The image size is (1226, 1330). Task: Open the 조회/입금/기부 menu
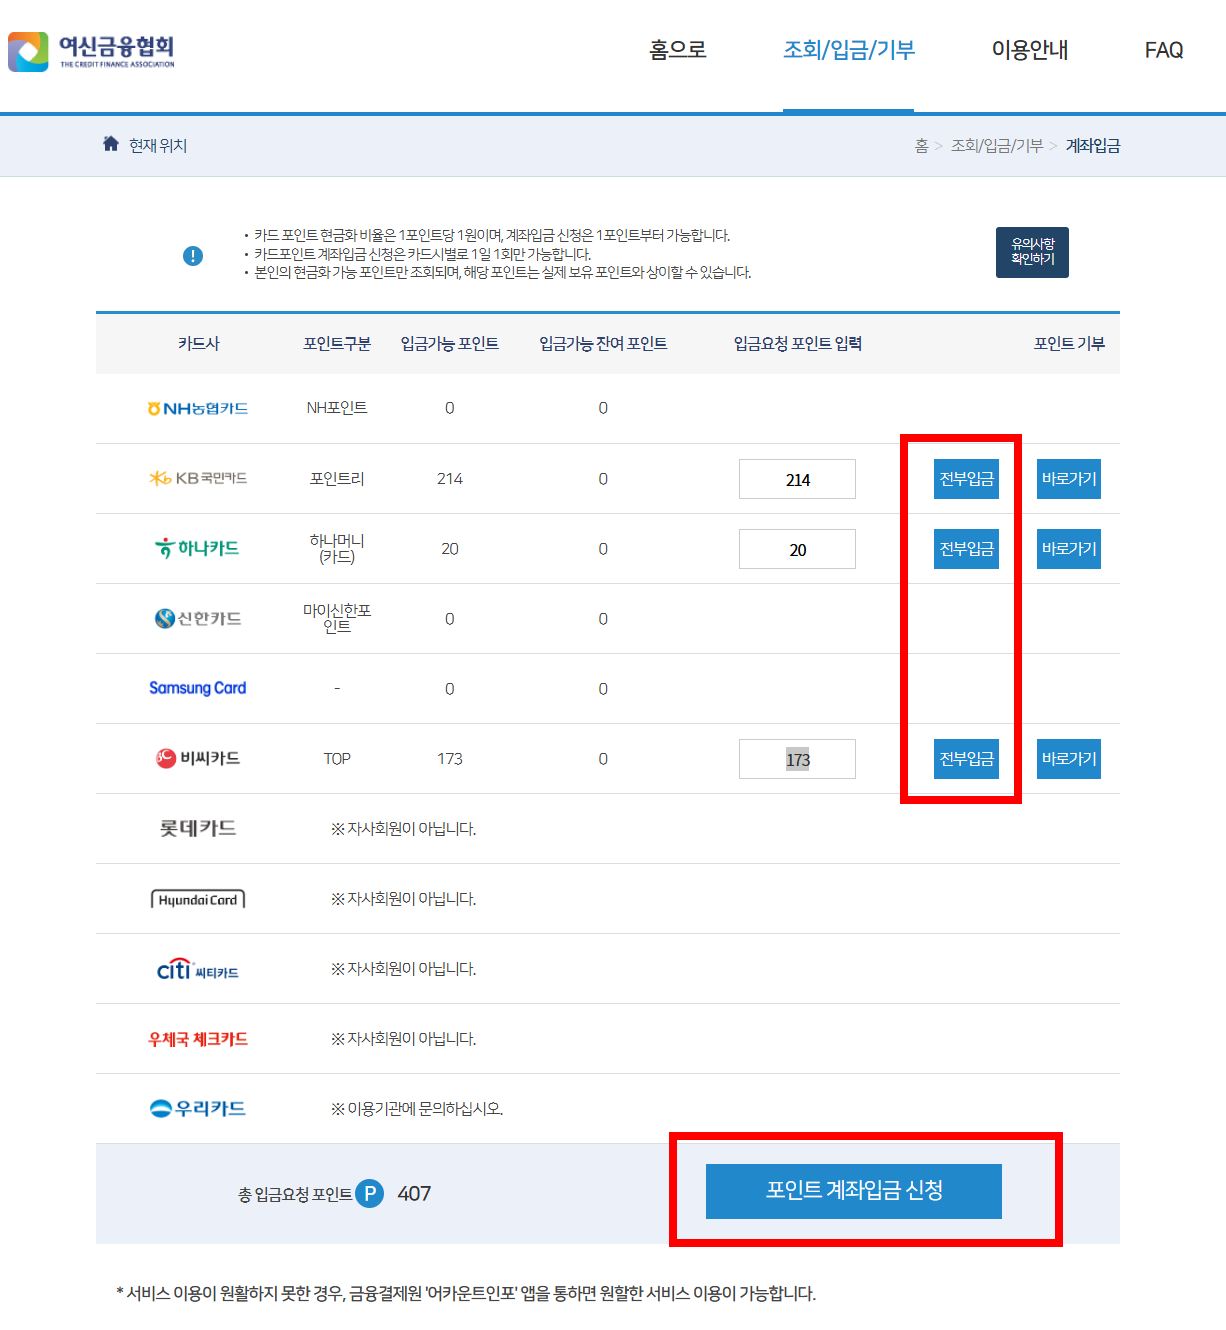pos(849,50)
